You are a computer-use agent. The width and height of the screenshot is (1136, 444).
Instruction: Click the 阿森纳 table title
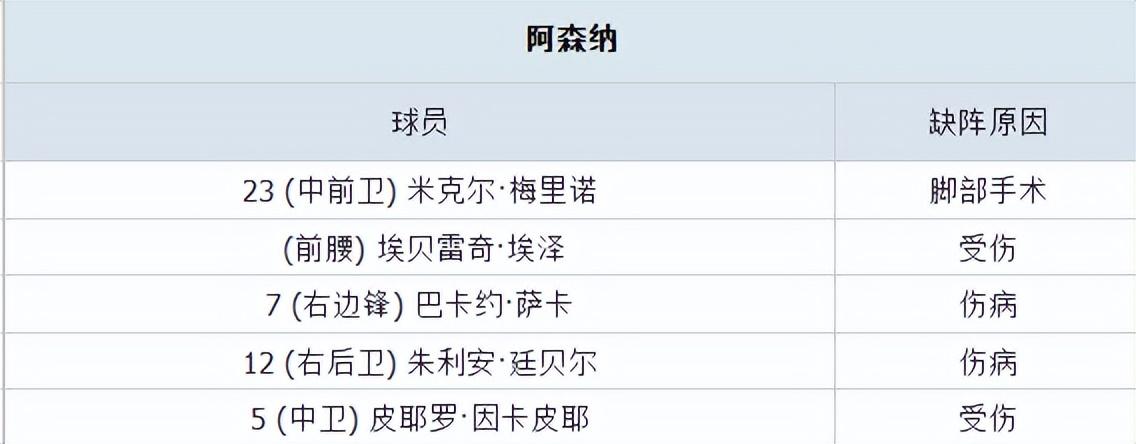coord(571,40)
